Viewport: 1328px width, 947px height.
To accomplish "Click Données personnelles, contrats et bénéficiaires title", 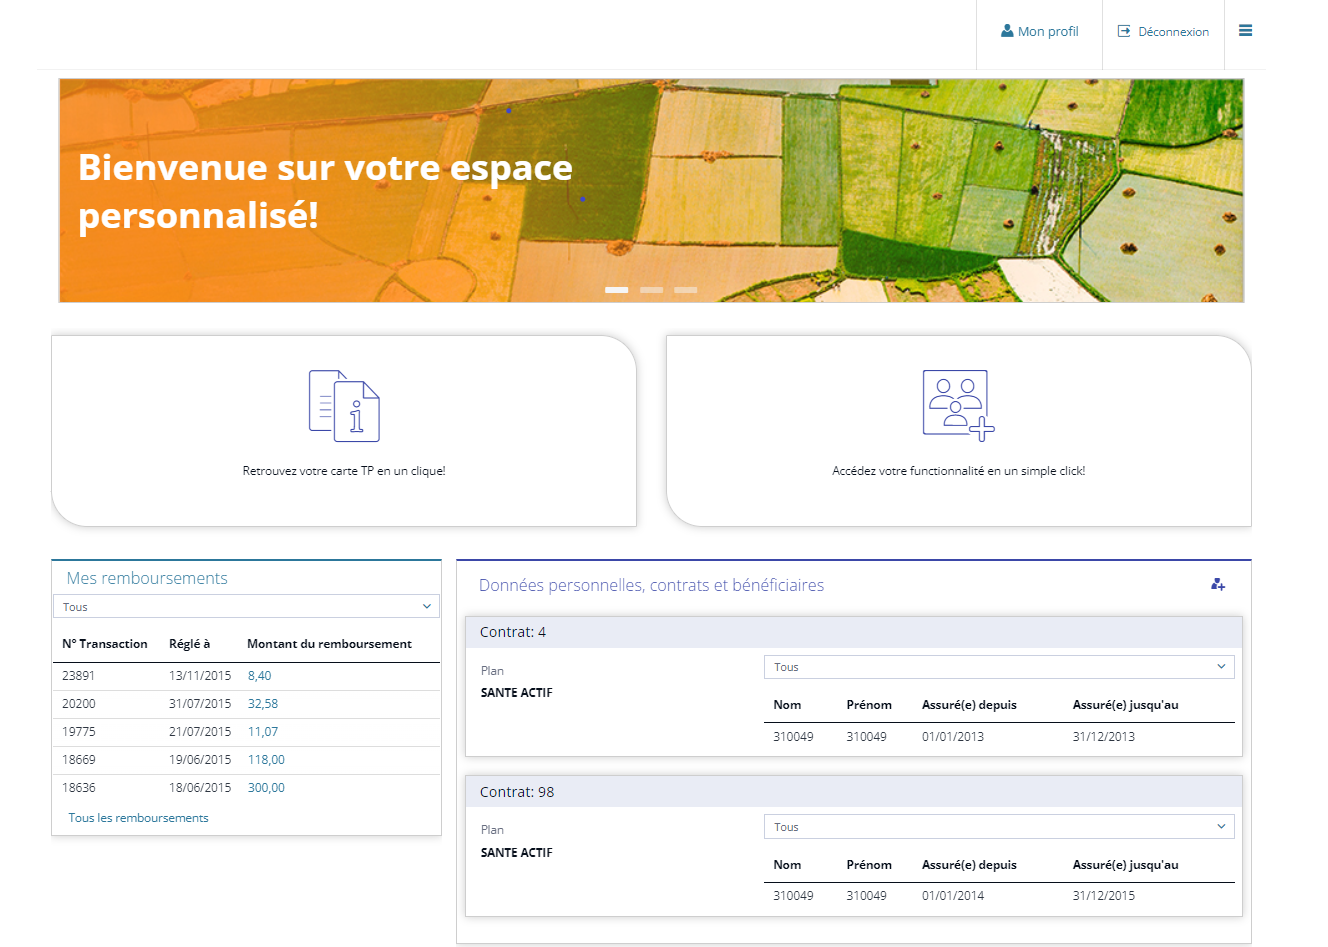I will coord(651,585).
